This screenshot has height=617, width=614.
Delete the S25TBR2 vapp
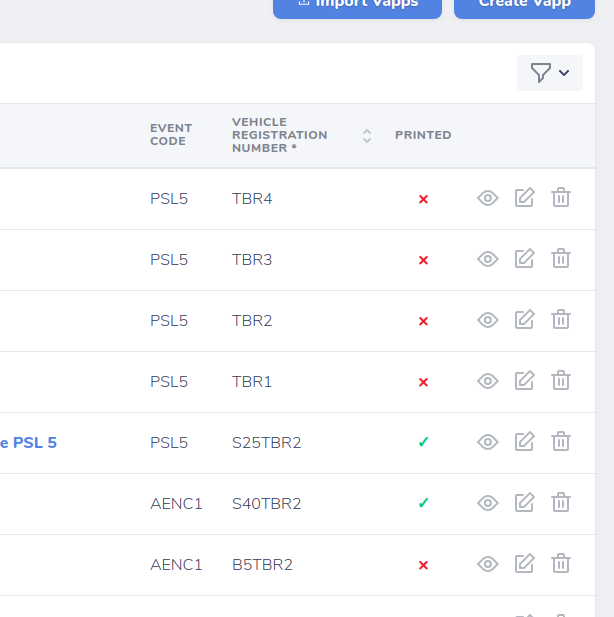[560, 441]
